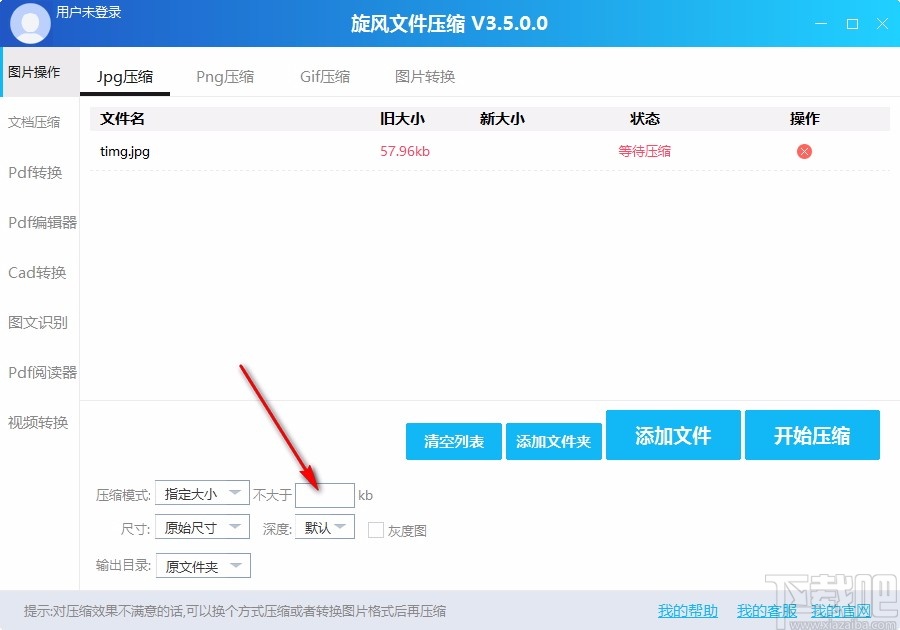Select the Pdf编辑器 feature
The height and width of the screenshot is (630, 900).
(39, 222)
